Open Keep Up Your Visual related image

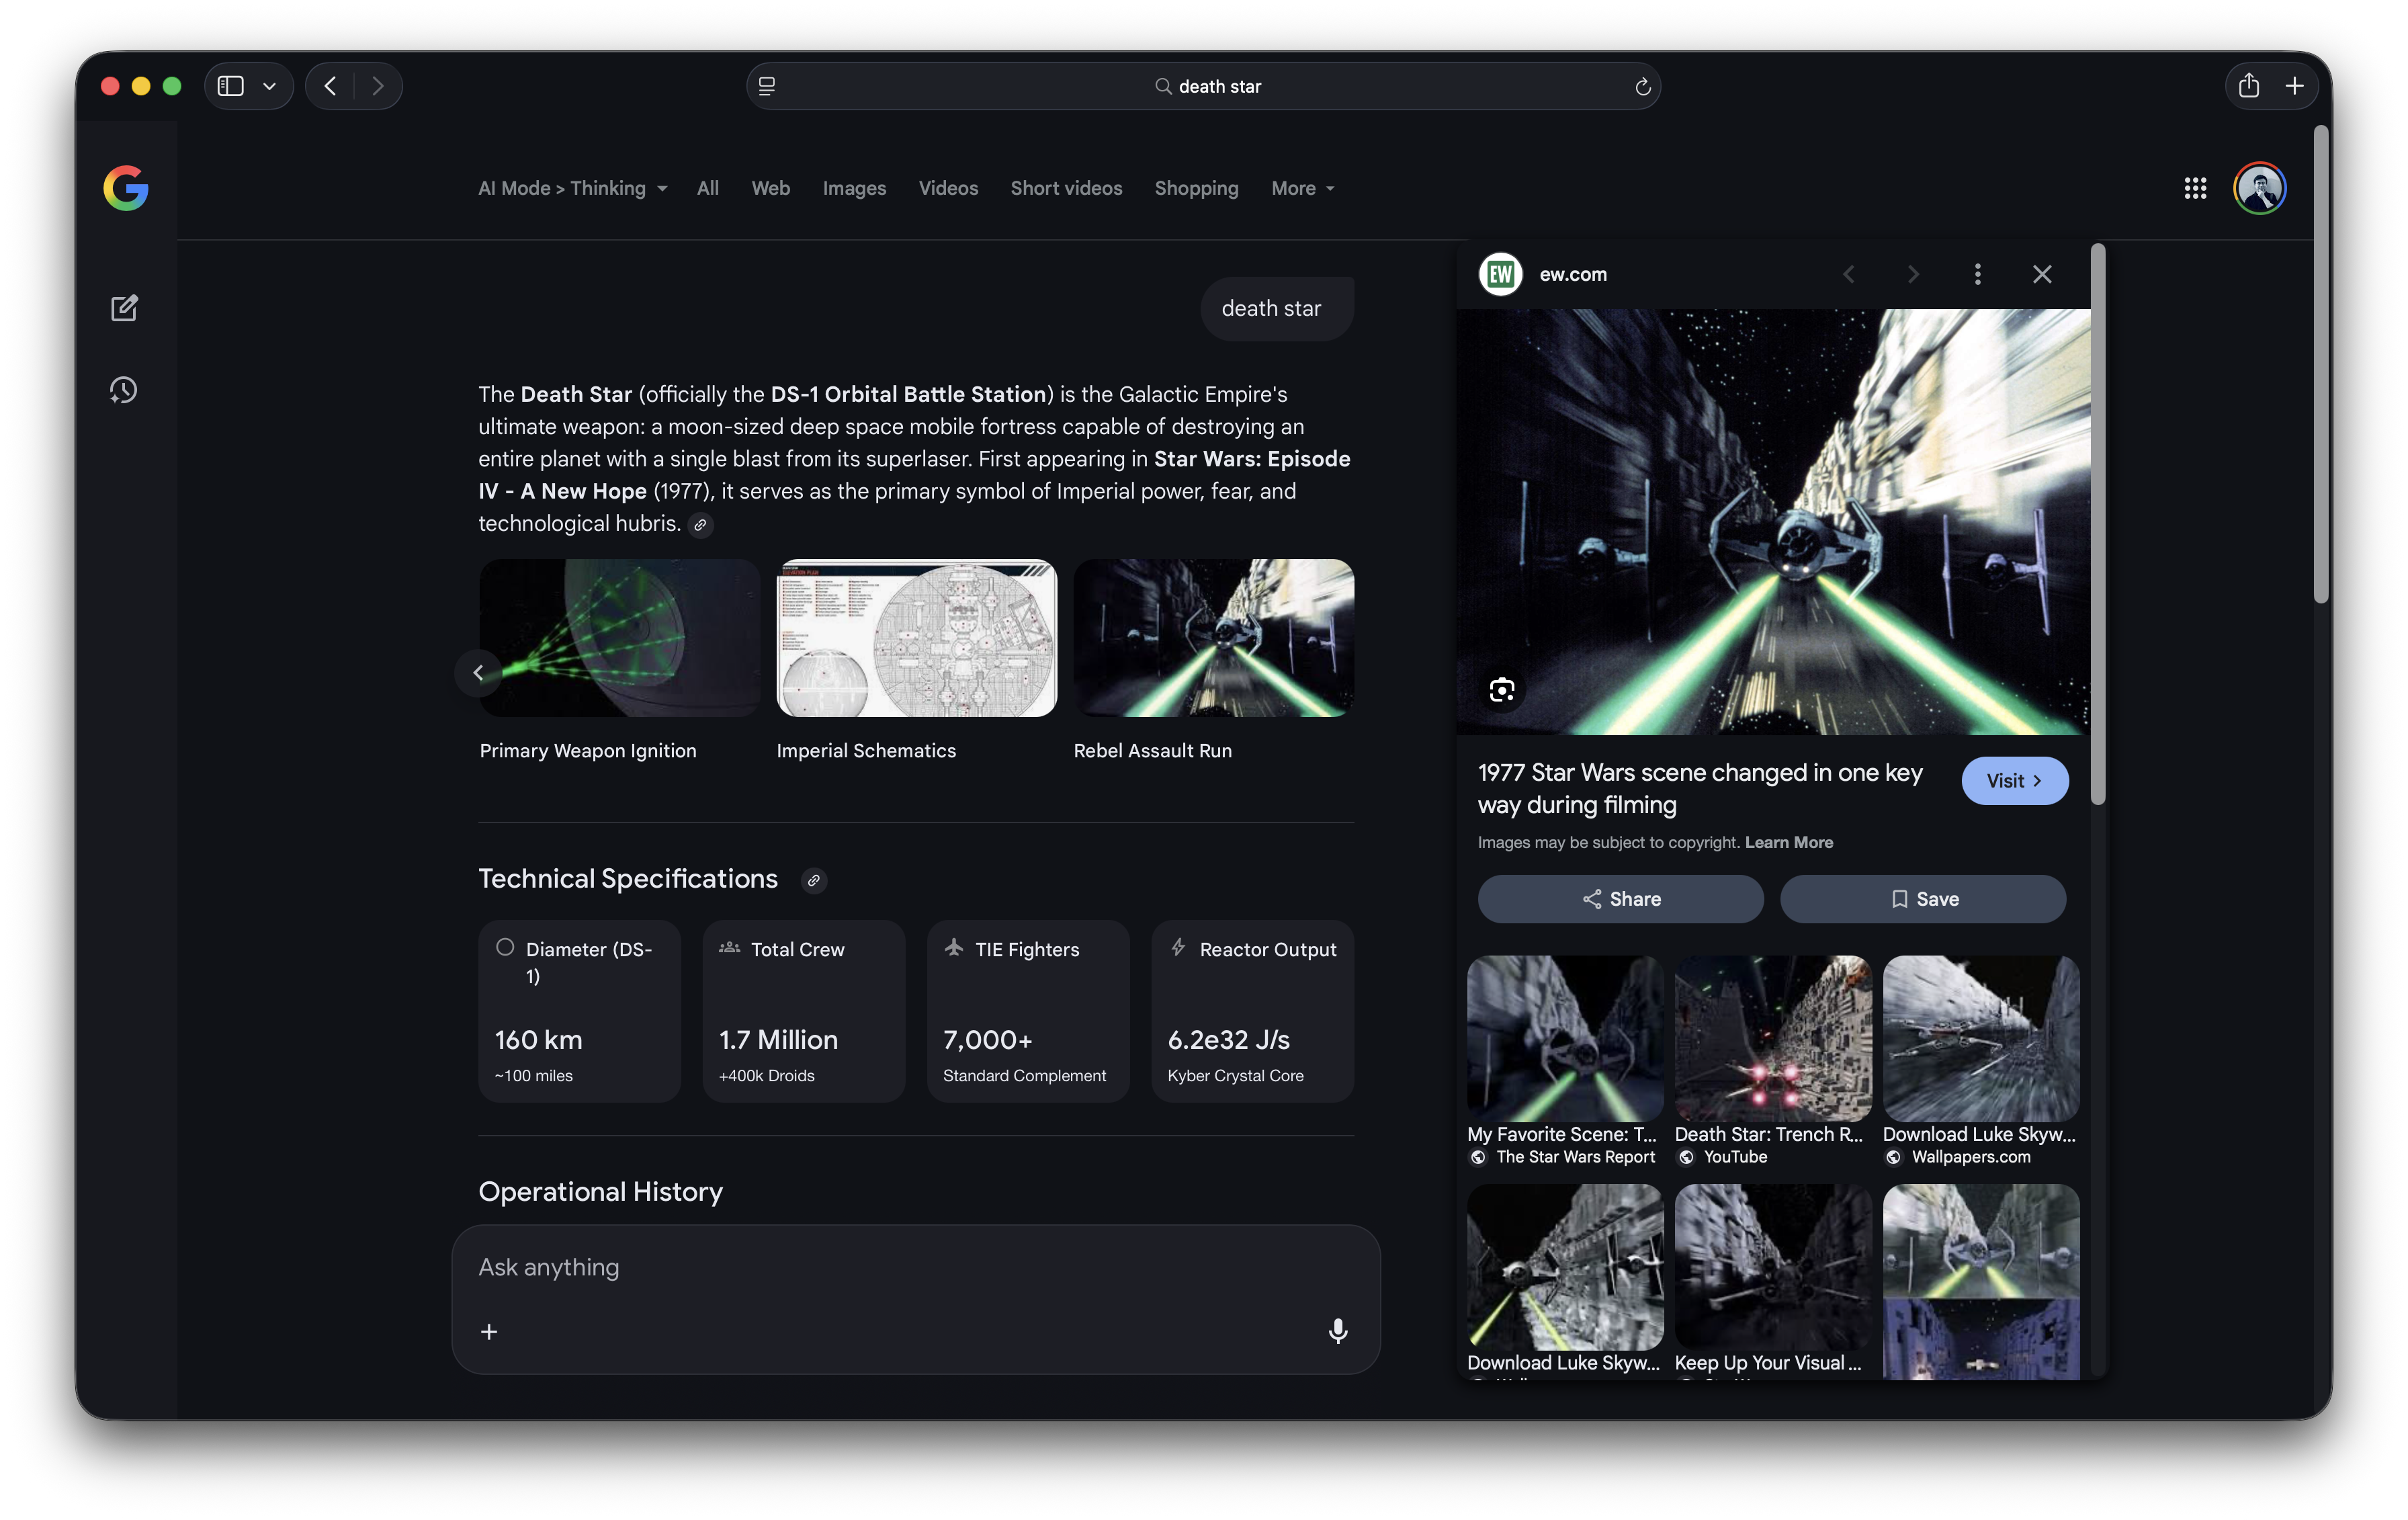(1773, 1267)
